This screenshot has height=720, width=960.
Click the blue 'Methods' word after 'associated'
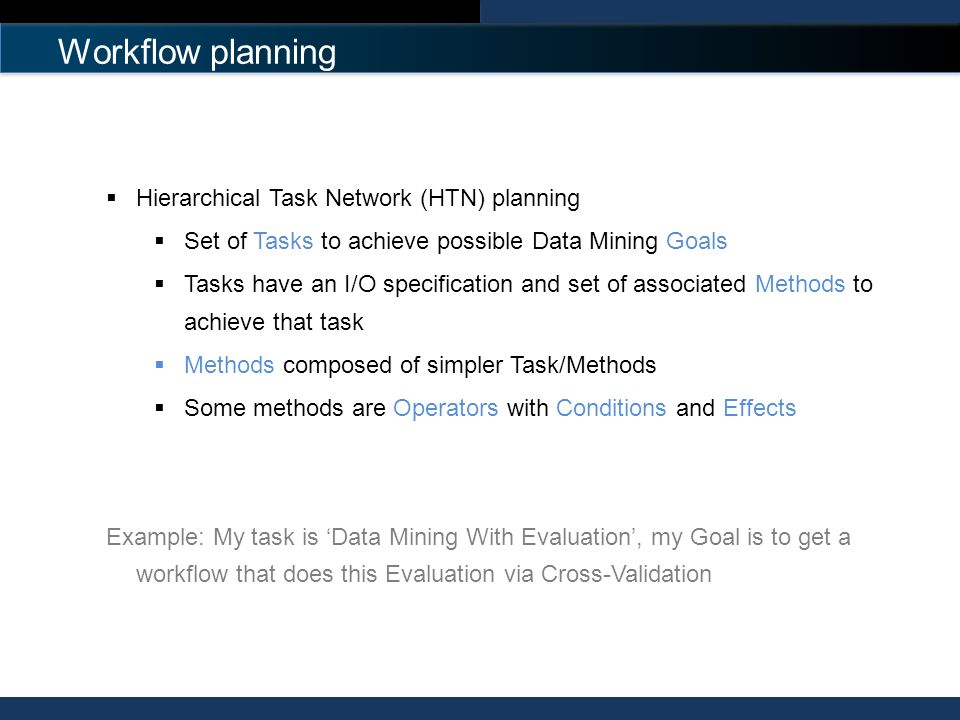point(800,284)
